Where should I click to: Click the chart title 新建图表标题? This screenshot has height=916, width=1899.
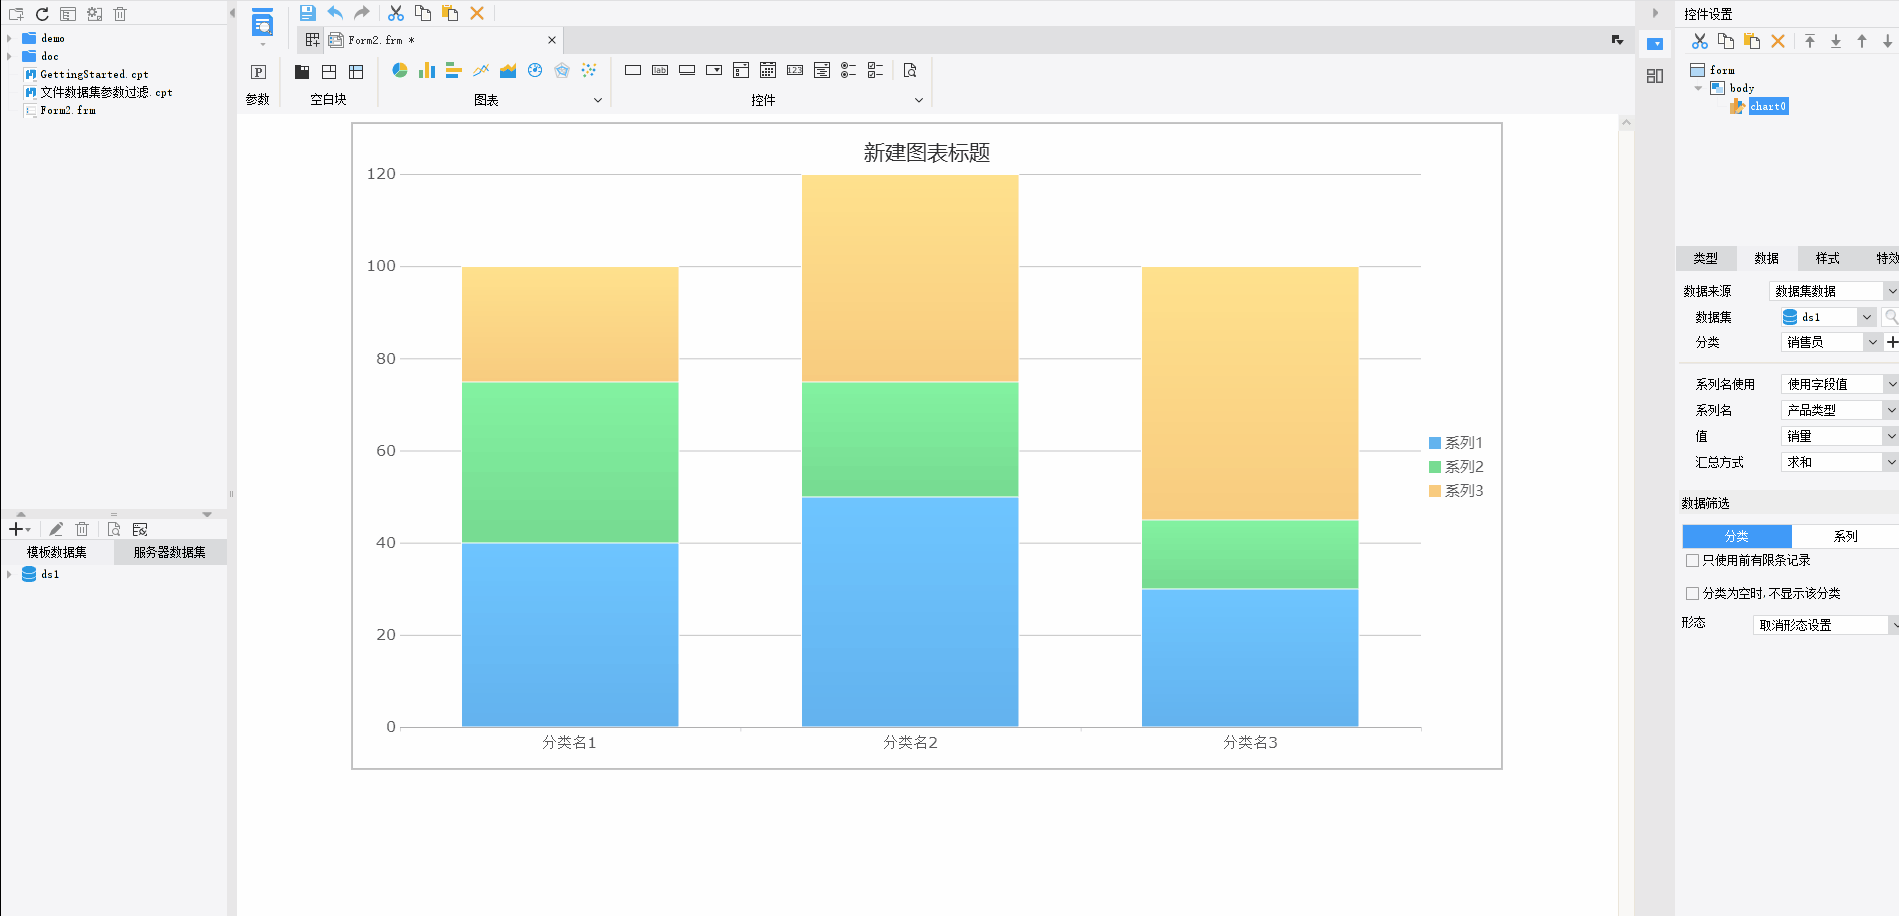(927, 153)
